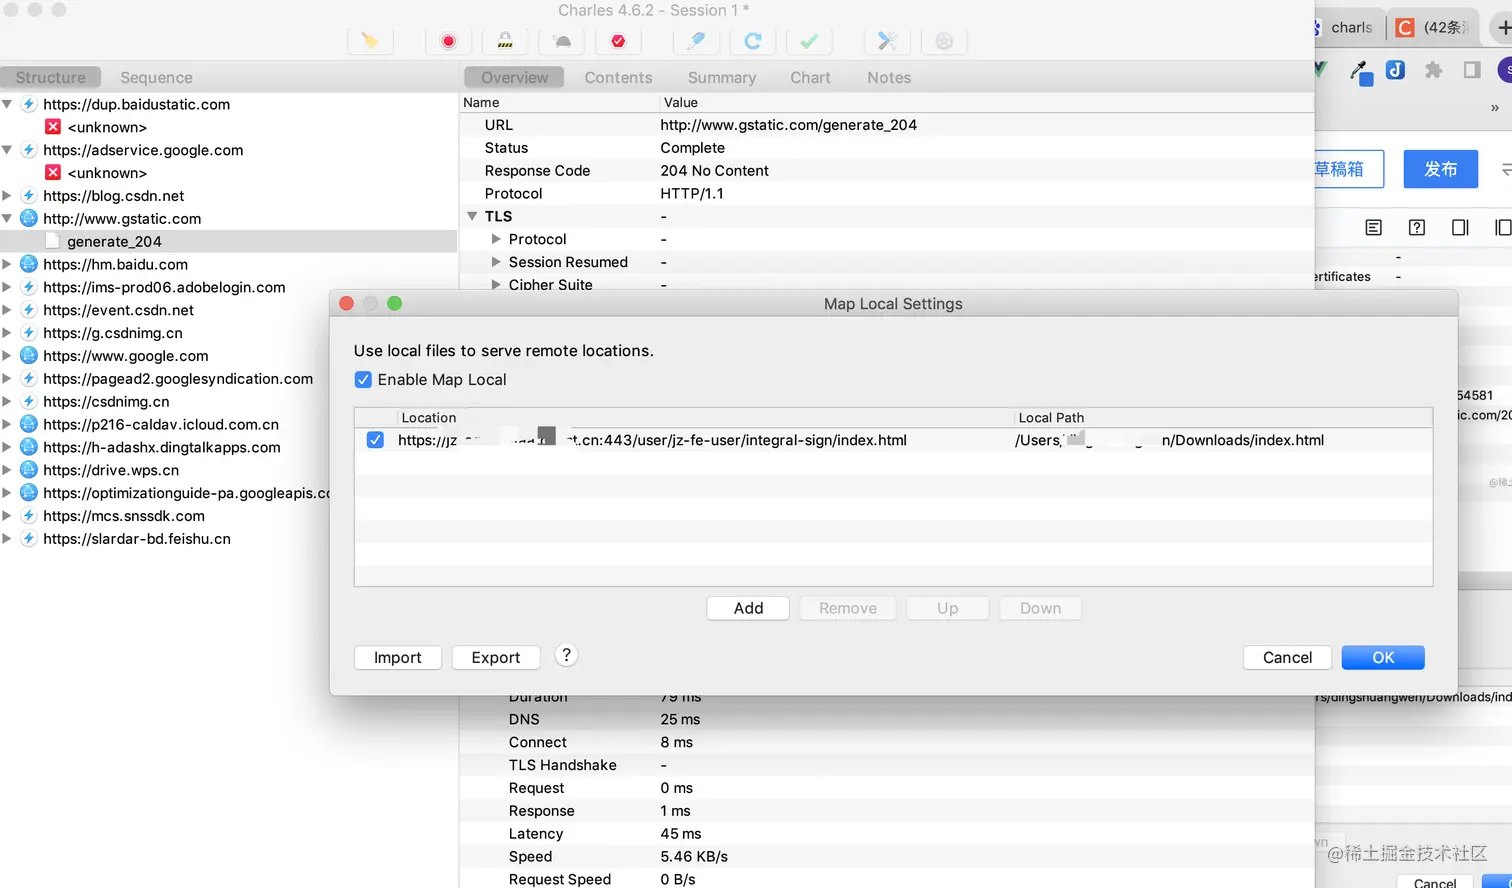
Task: Open the Summary tab
Action: click(722, 77)
